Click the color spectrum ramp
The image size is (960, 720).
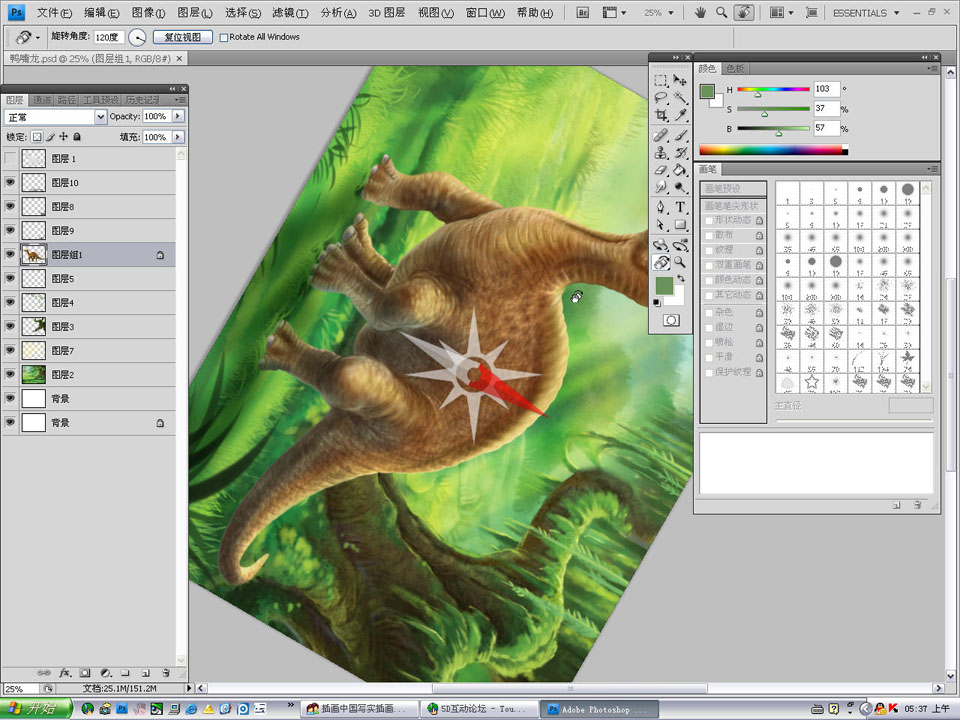pos(773,150)
